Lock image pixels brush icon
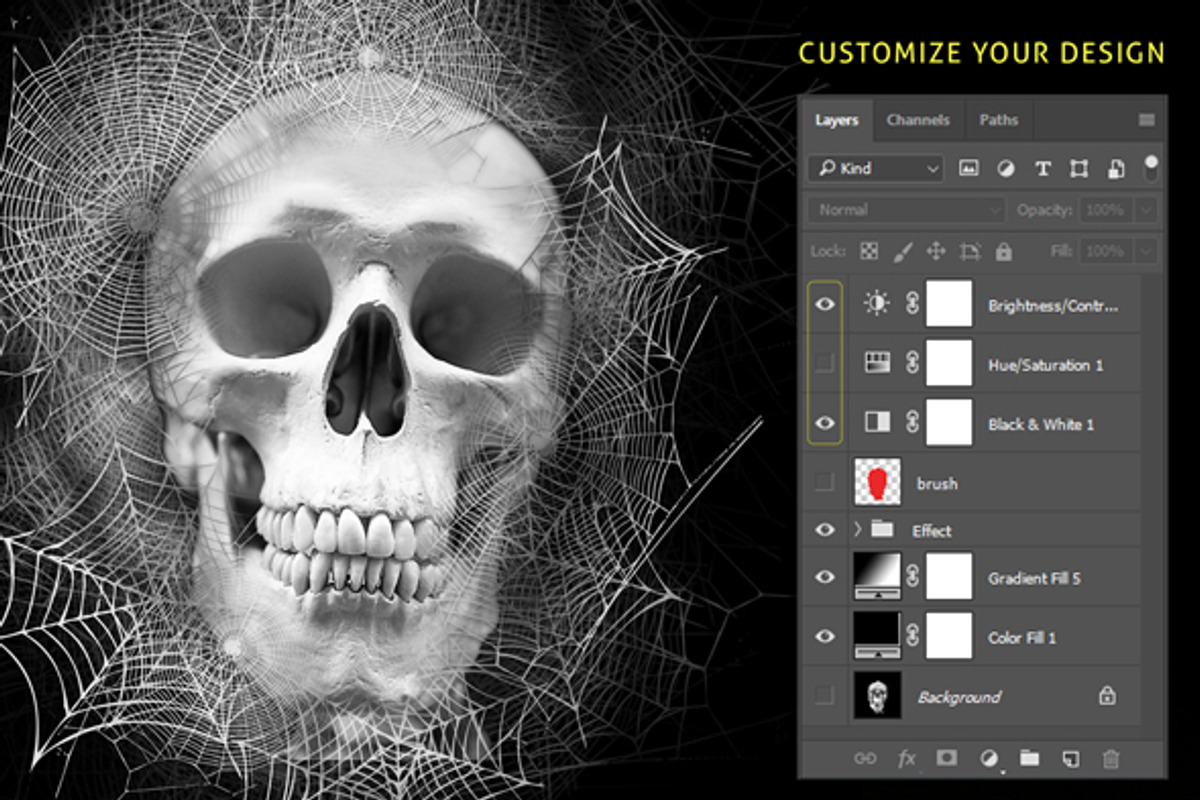The height and width of the screenshot is (800, 1200). 902,251
